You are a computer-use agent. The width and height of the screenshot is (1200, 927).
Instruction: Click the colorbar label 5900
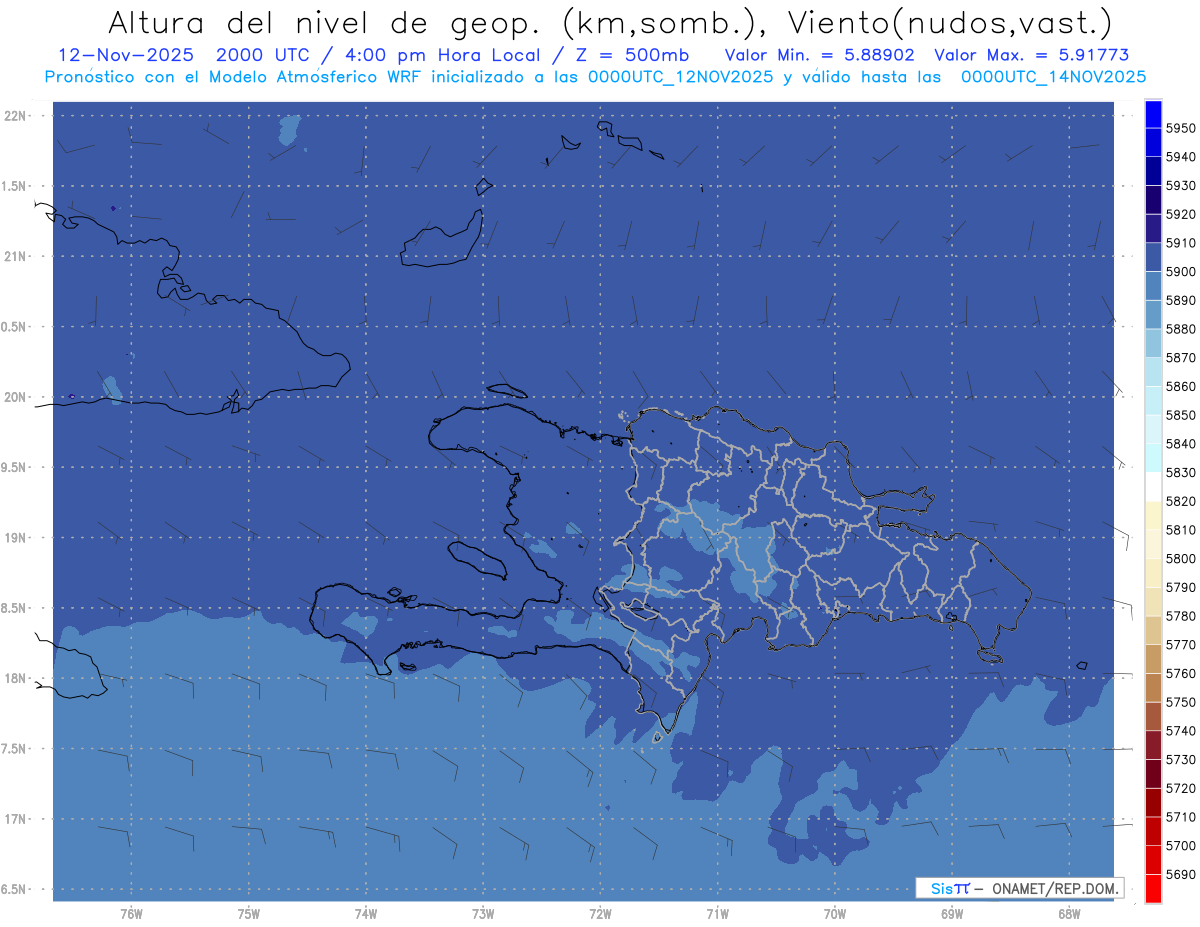pos(1180,271)
